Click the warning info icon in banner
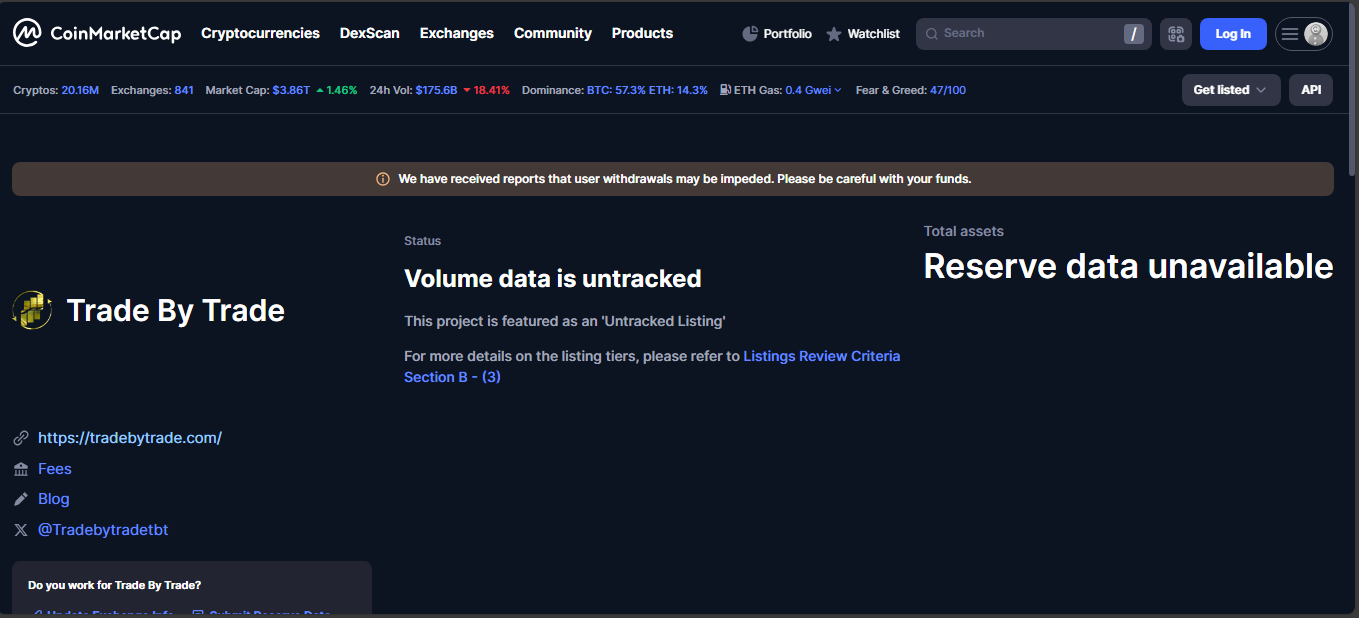Viewport: 1359px width, 618px height. pyautogui.click(x=383, y=179)
